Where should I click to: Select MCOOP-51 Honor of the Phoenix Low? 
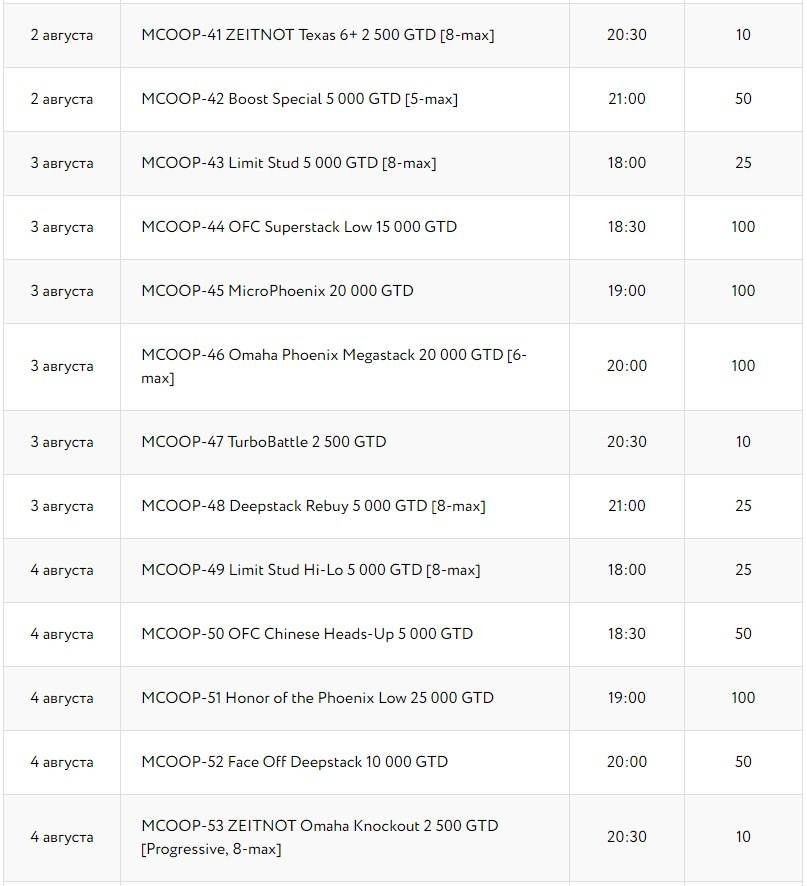tap(317, 698)
